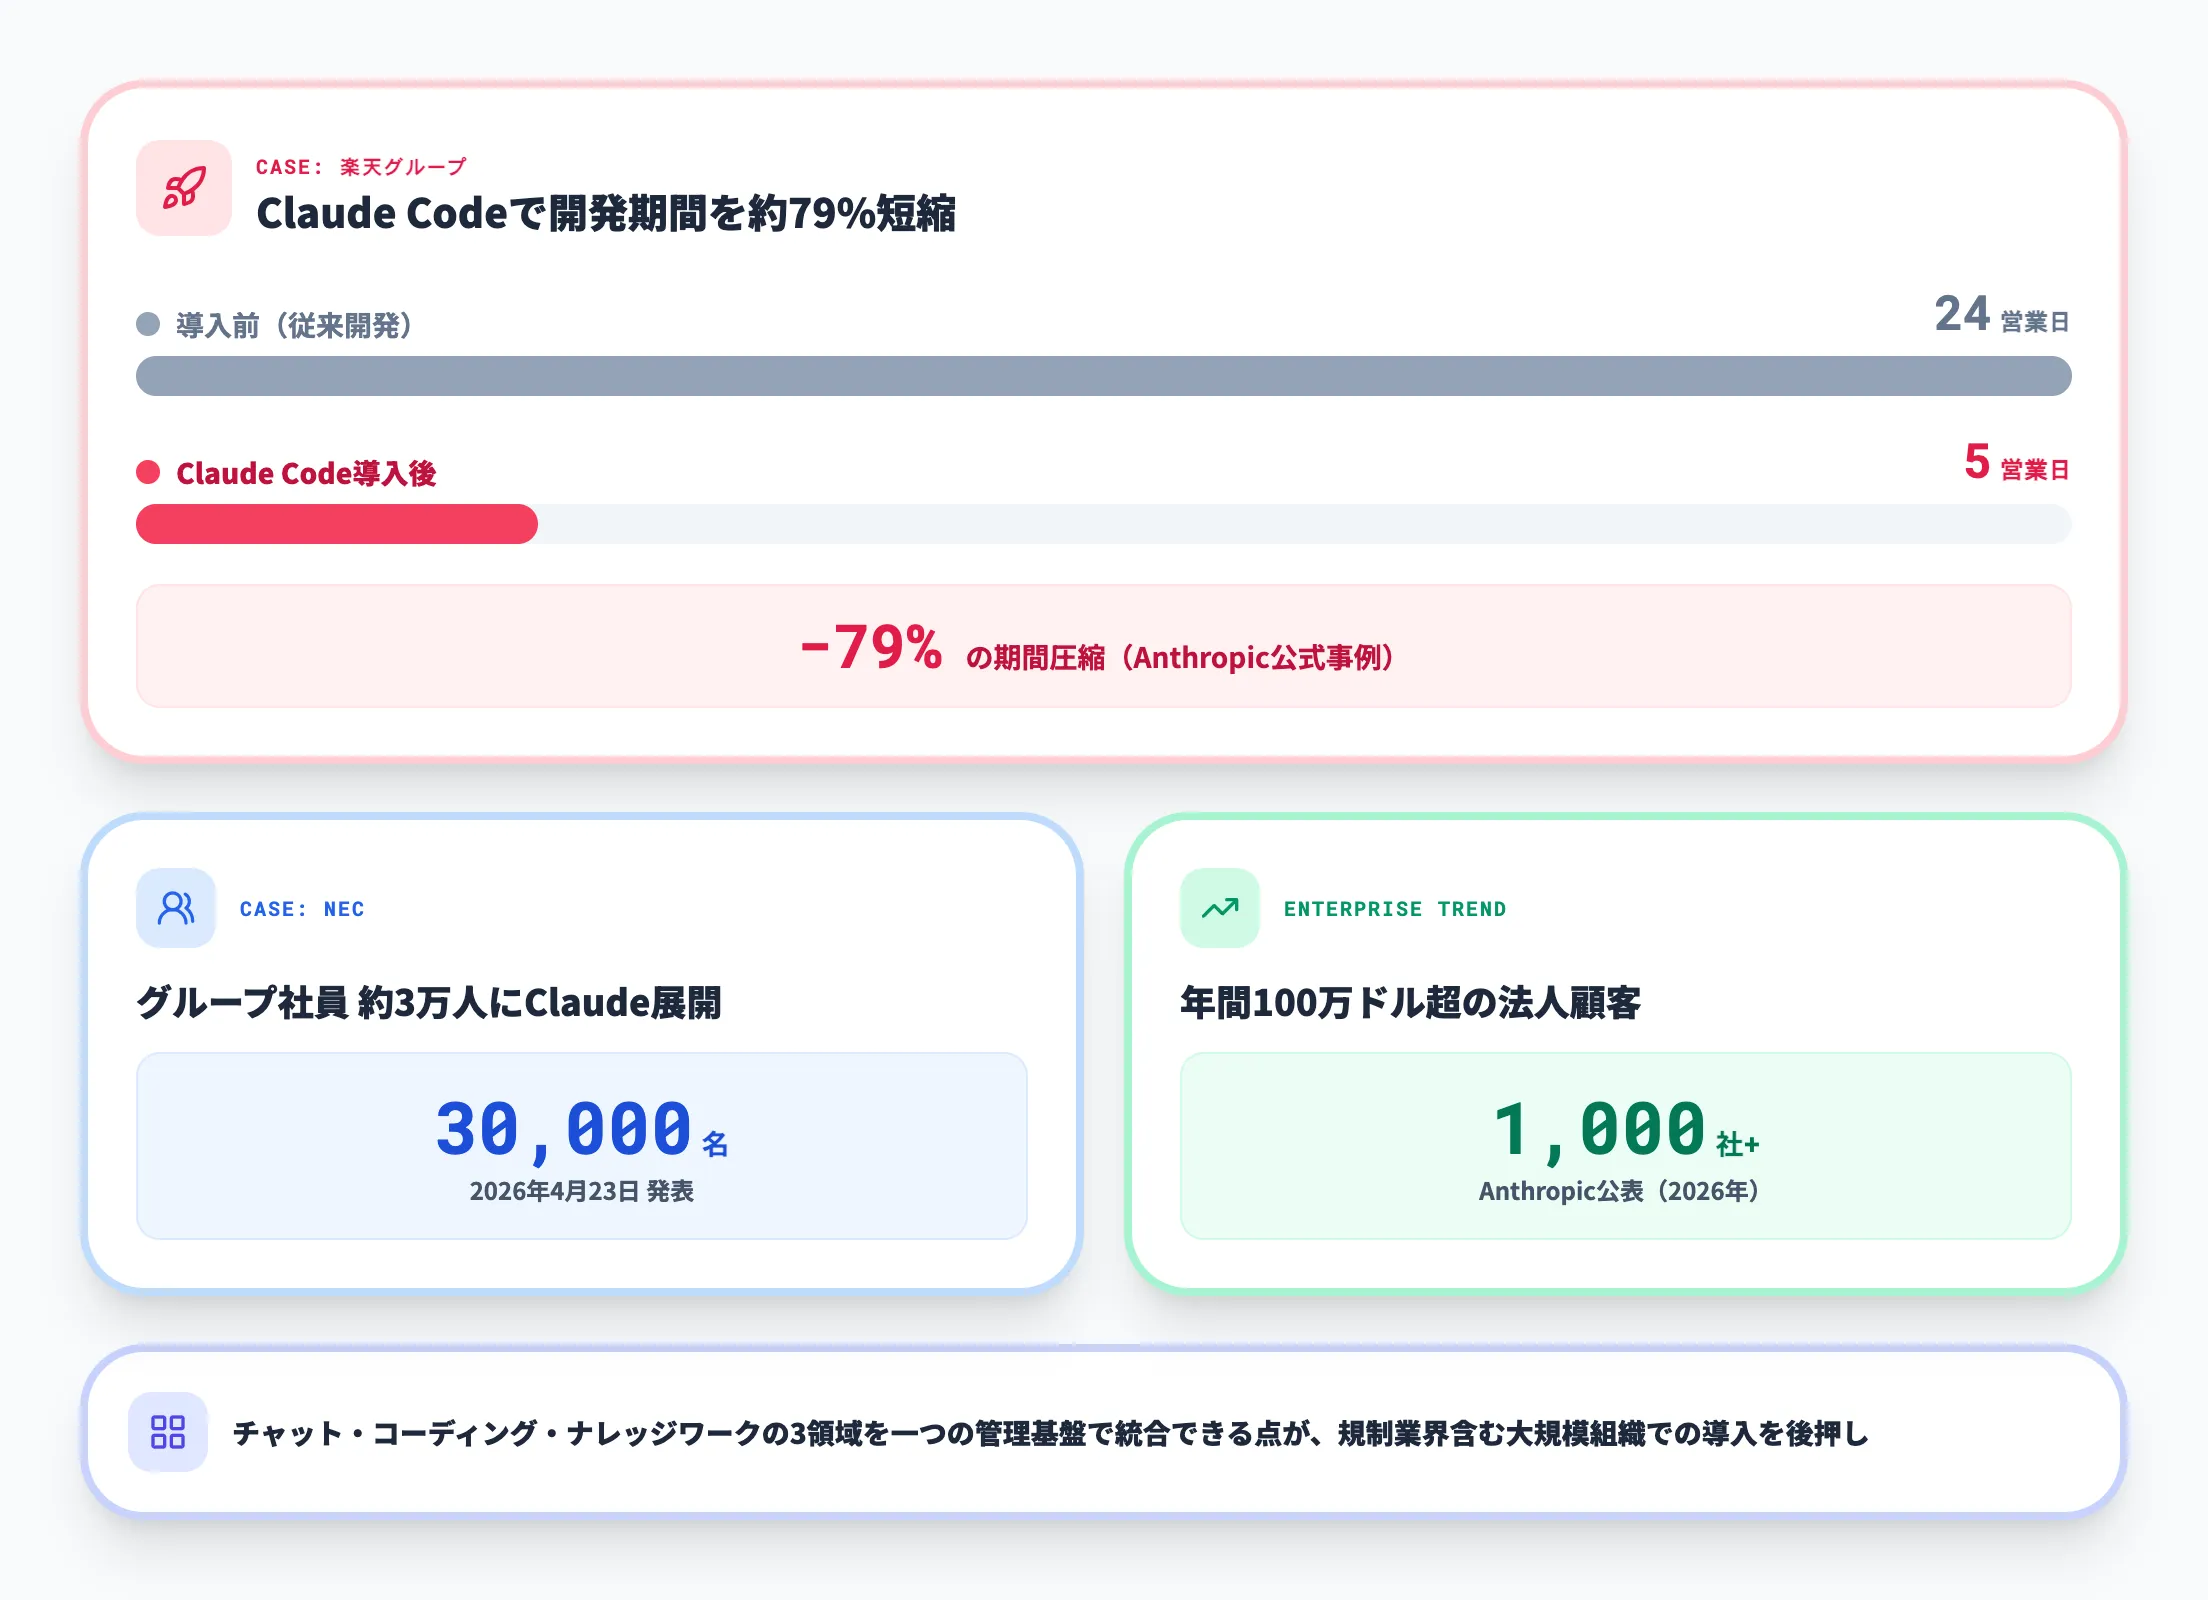The width and height of the screenshot is (2208, 1600).
Task: Click the bottom banner sentence starting チャット・コーディング
Action: coord(1050,1433)
